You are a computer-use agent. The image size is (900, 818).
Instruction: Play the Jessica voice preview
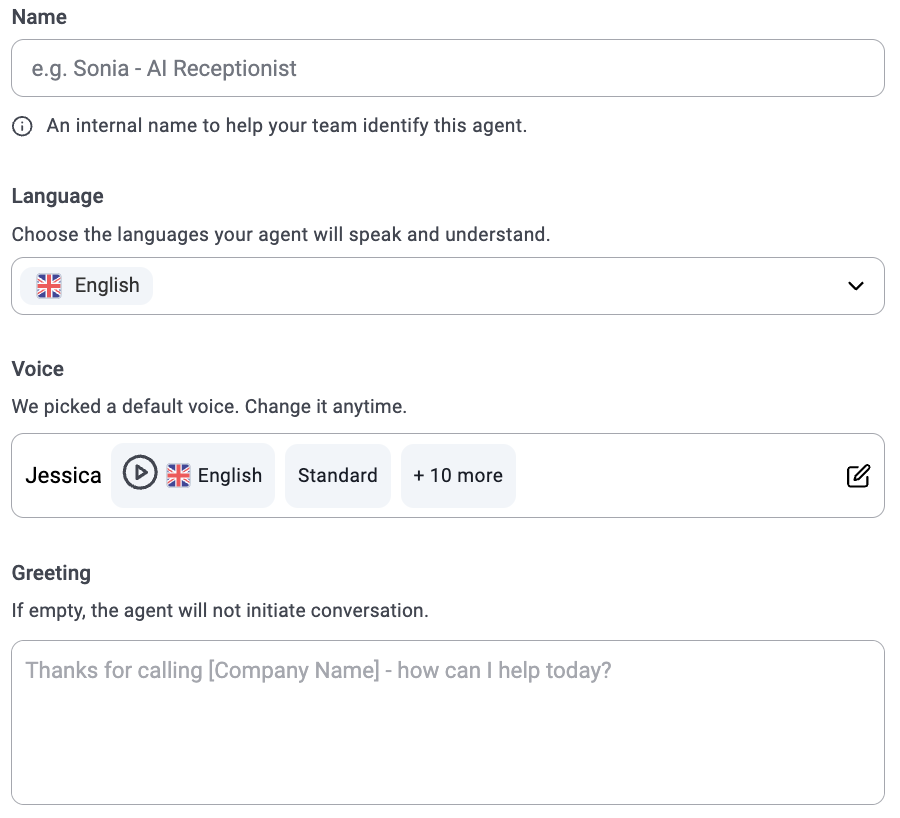tap(140, 474)
